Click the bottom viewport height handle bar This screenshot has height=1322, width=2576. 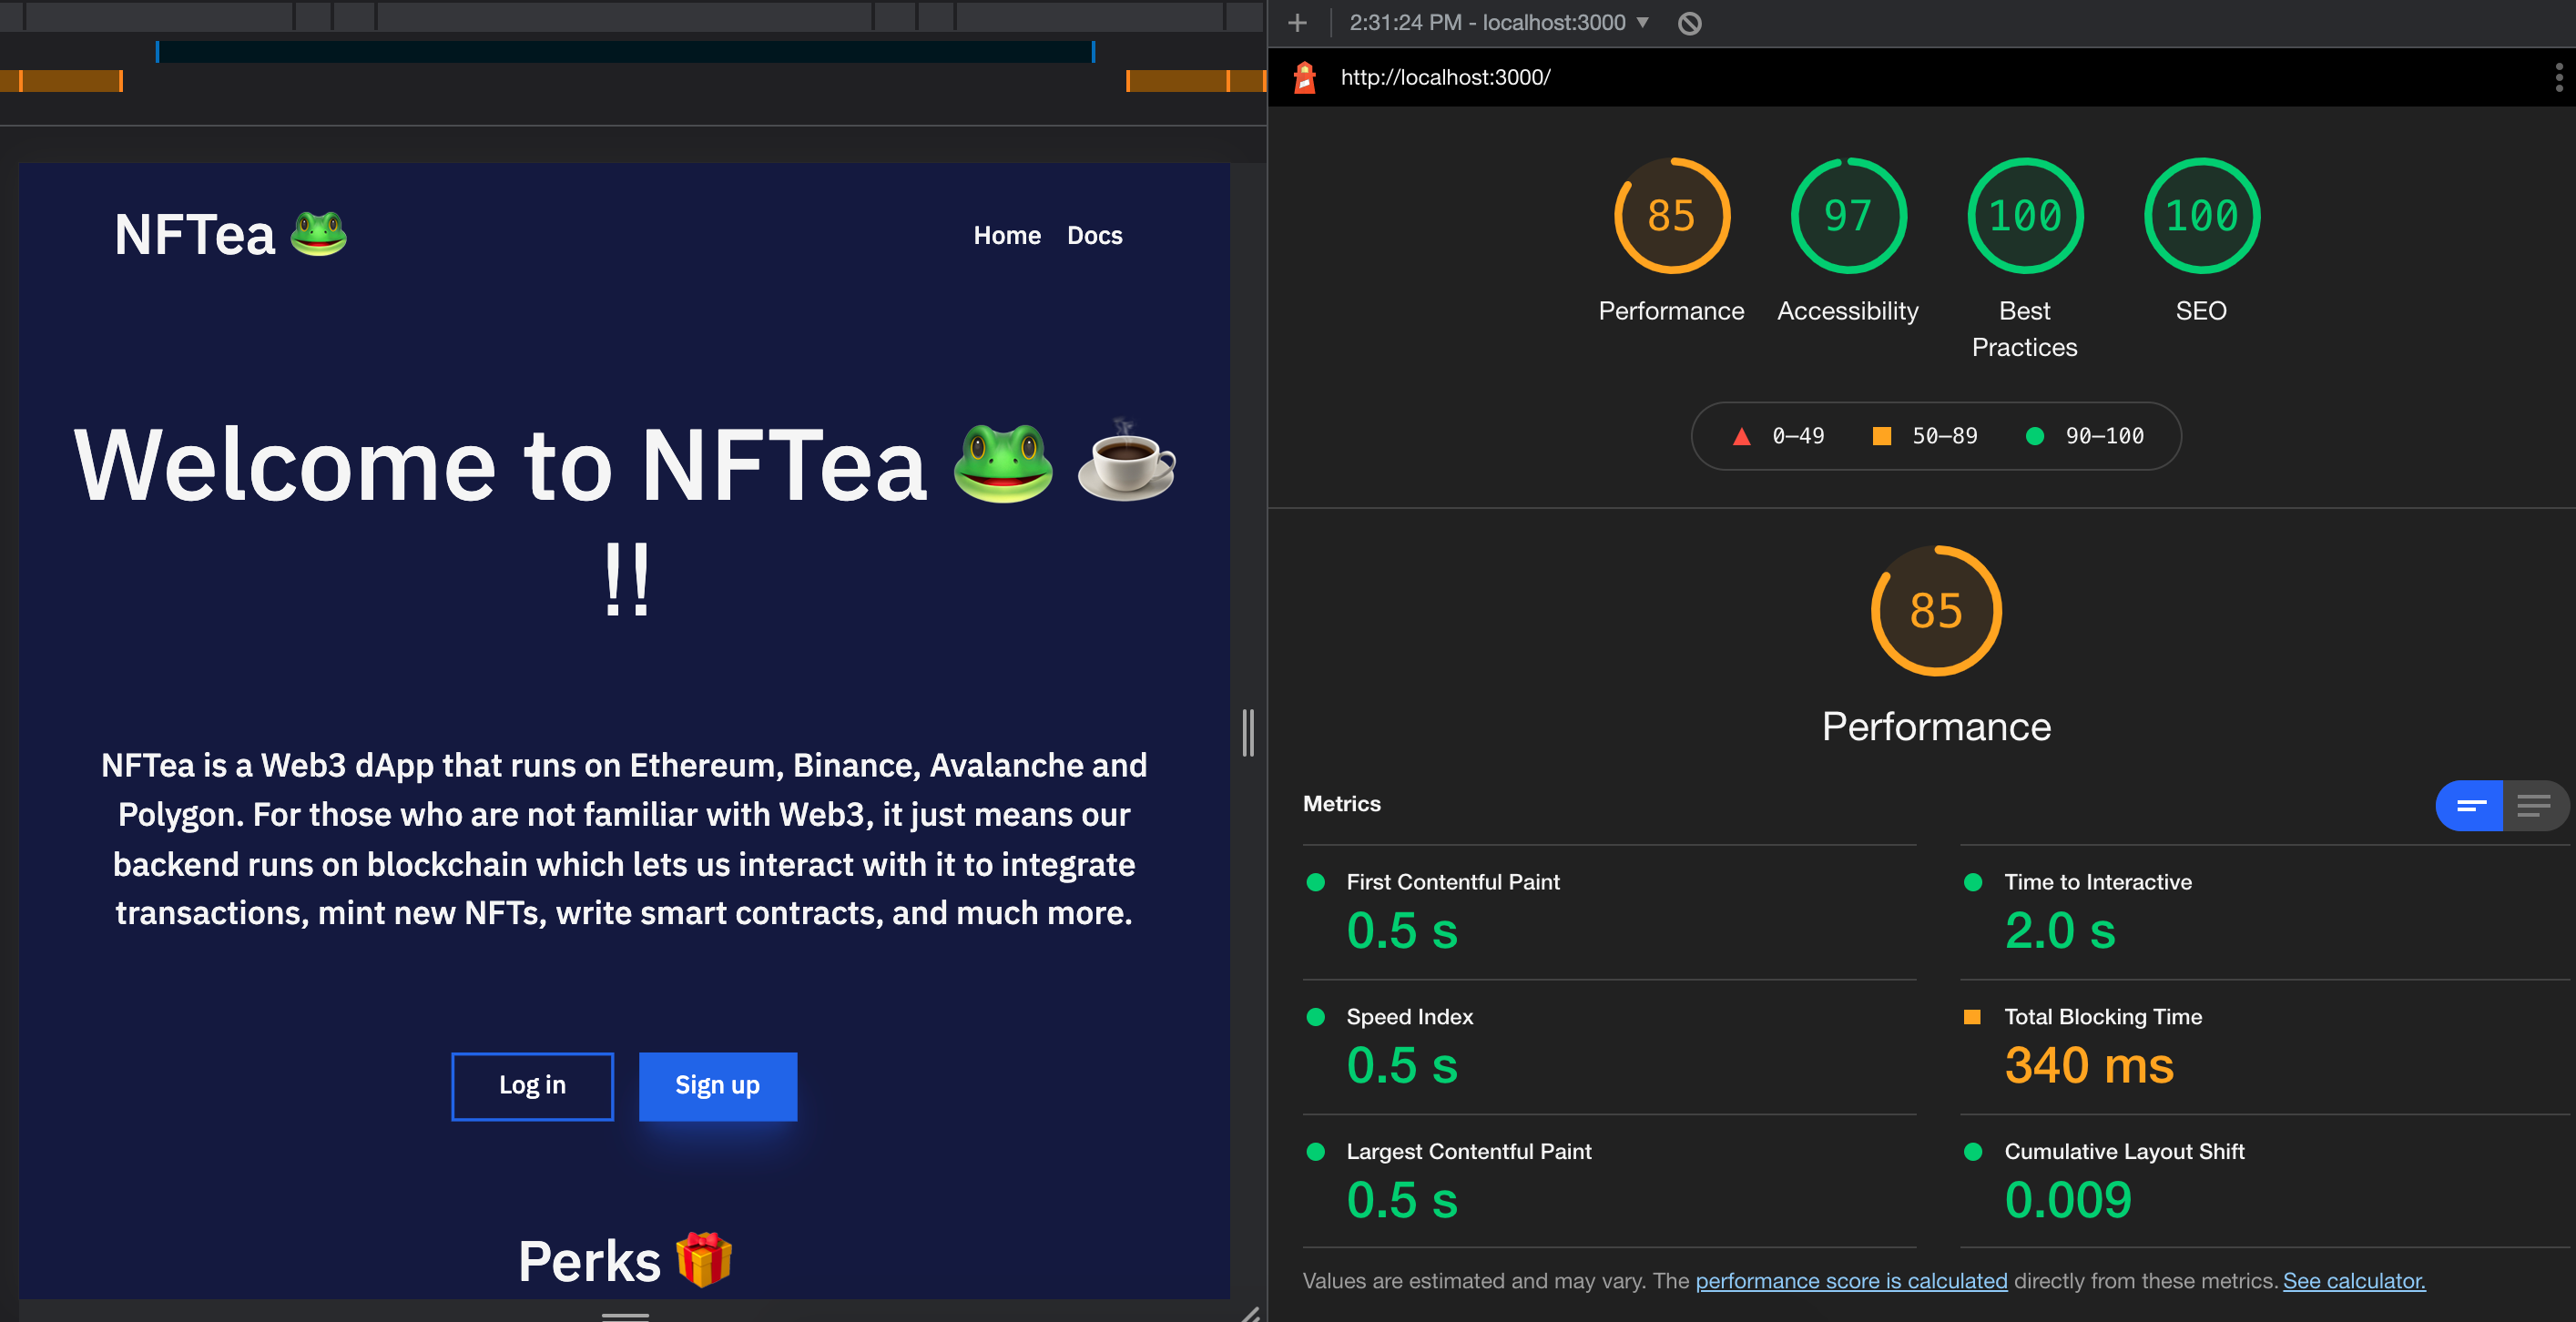pyautogui.click(x=625, y=1316)
